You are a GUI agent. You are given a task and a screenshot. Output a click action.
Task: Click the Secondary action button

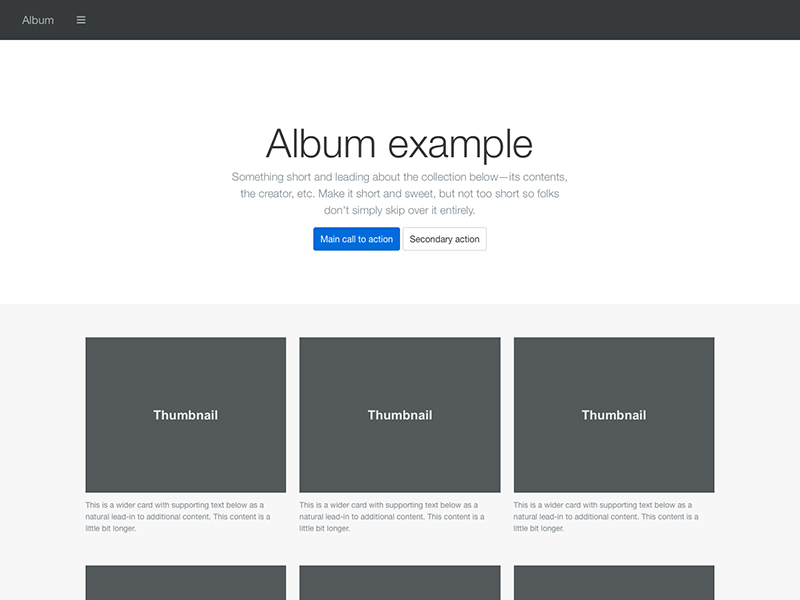click(x=444, y=239)
